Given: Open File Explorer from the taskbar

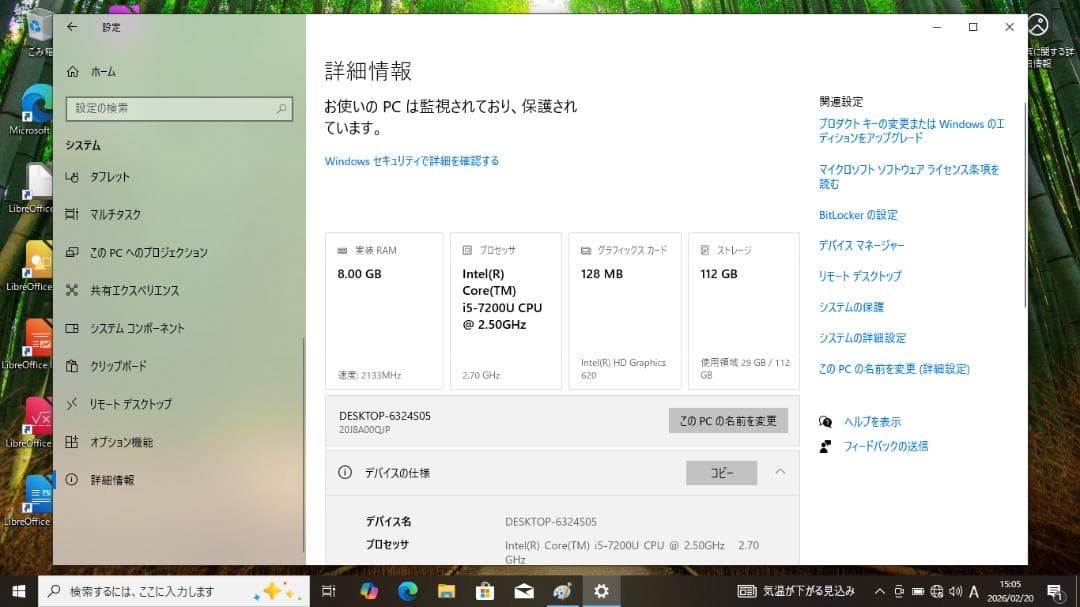Looking at the screenshot, I should (446, 591).
